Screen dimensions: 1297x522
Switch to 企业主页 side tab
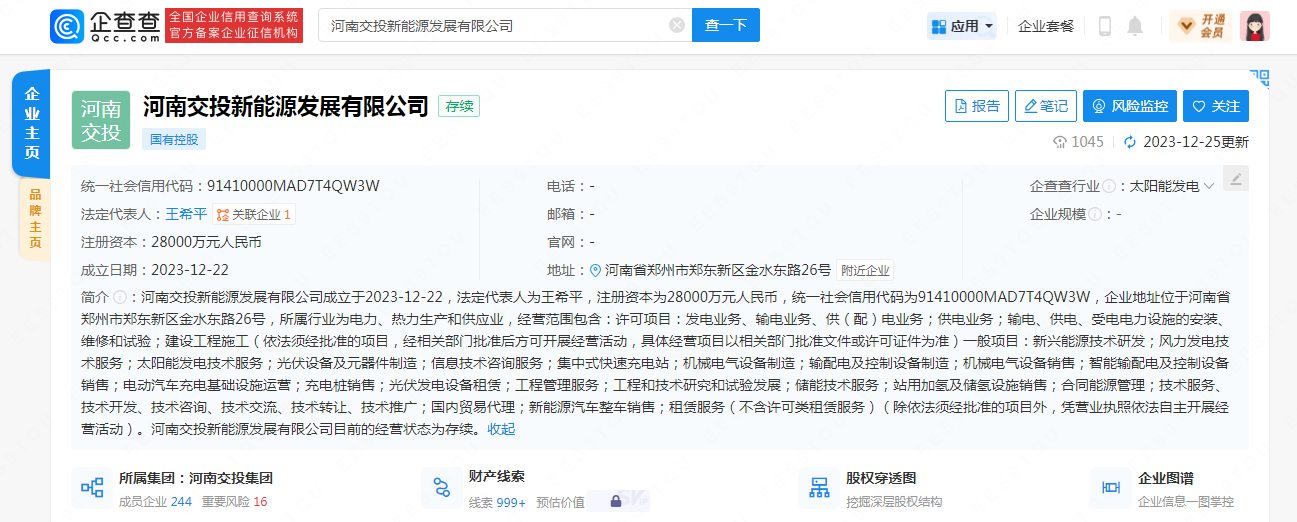coord(32,124)
